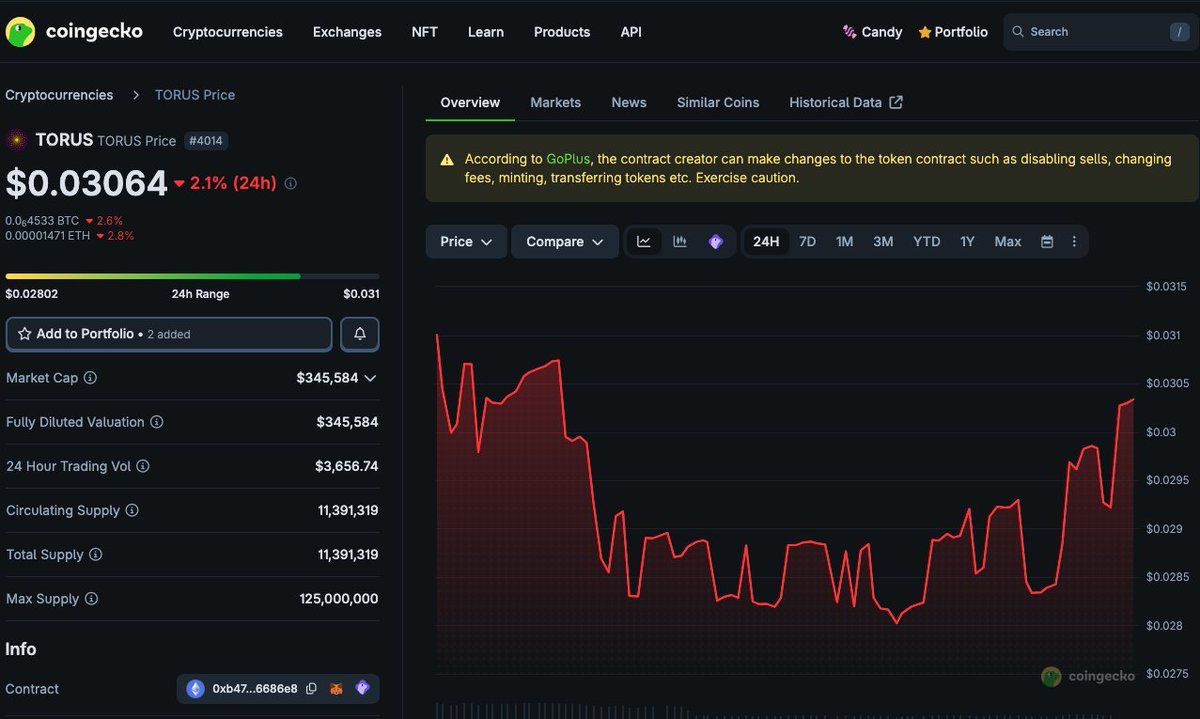
Task: Click the search magnifier icon
Action: (x=1019, y=32)
